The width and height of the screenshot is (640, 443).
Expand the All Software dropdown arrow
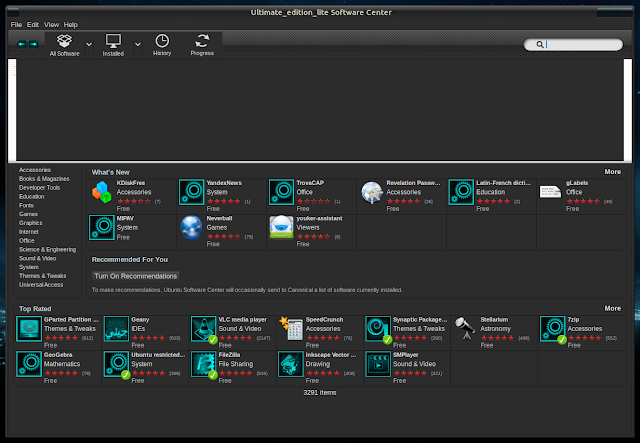click(89, 44)
